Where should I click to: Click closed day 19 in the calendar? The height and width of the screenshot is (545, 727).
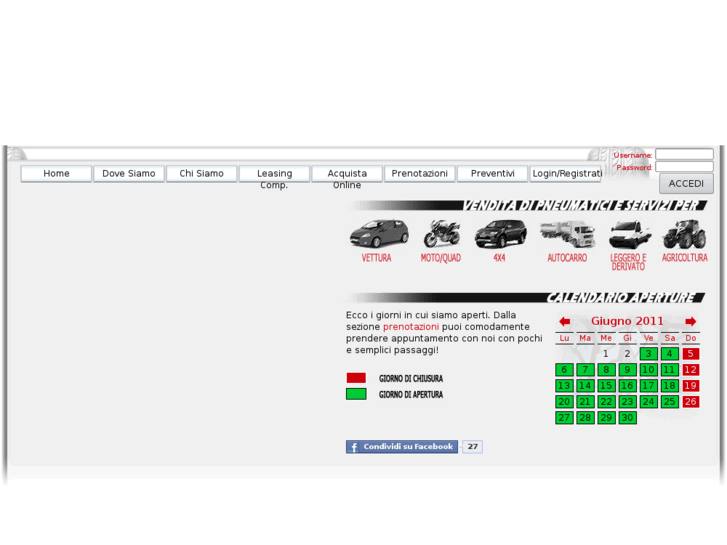tap(690, 385)
